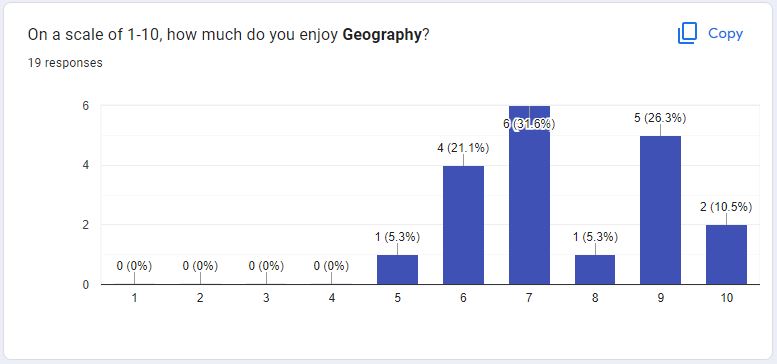Click x-axis label 1

tap(134, 298)
